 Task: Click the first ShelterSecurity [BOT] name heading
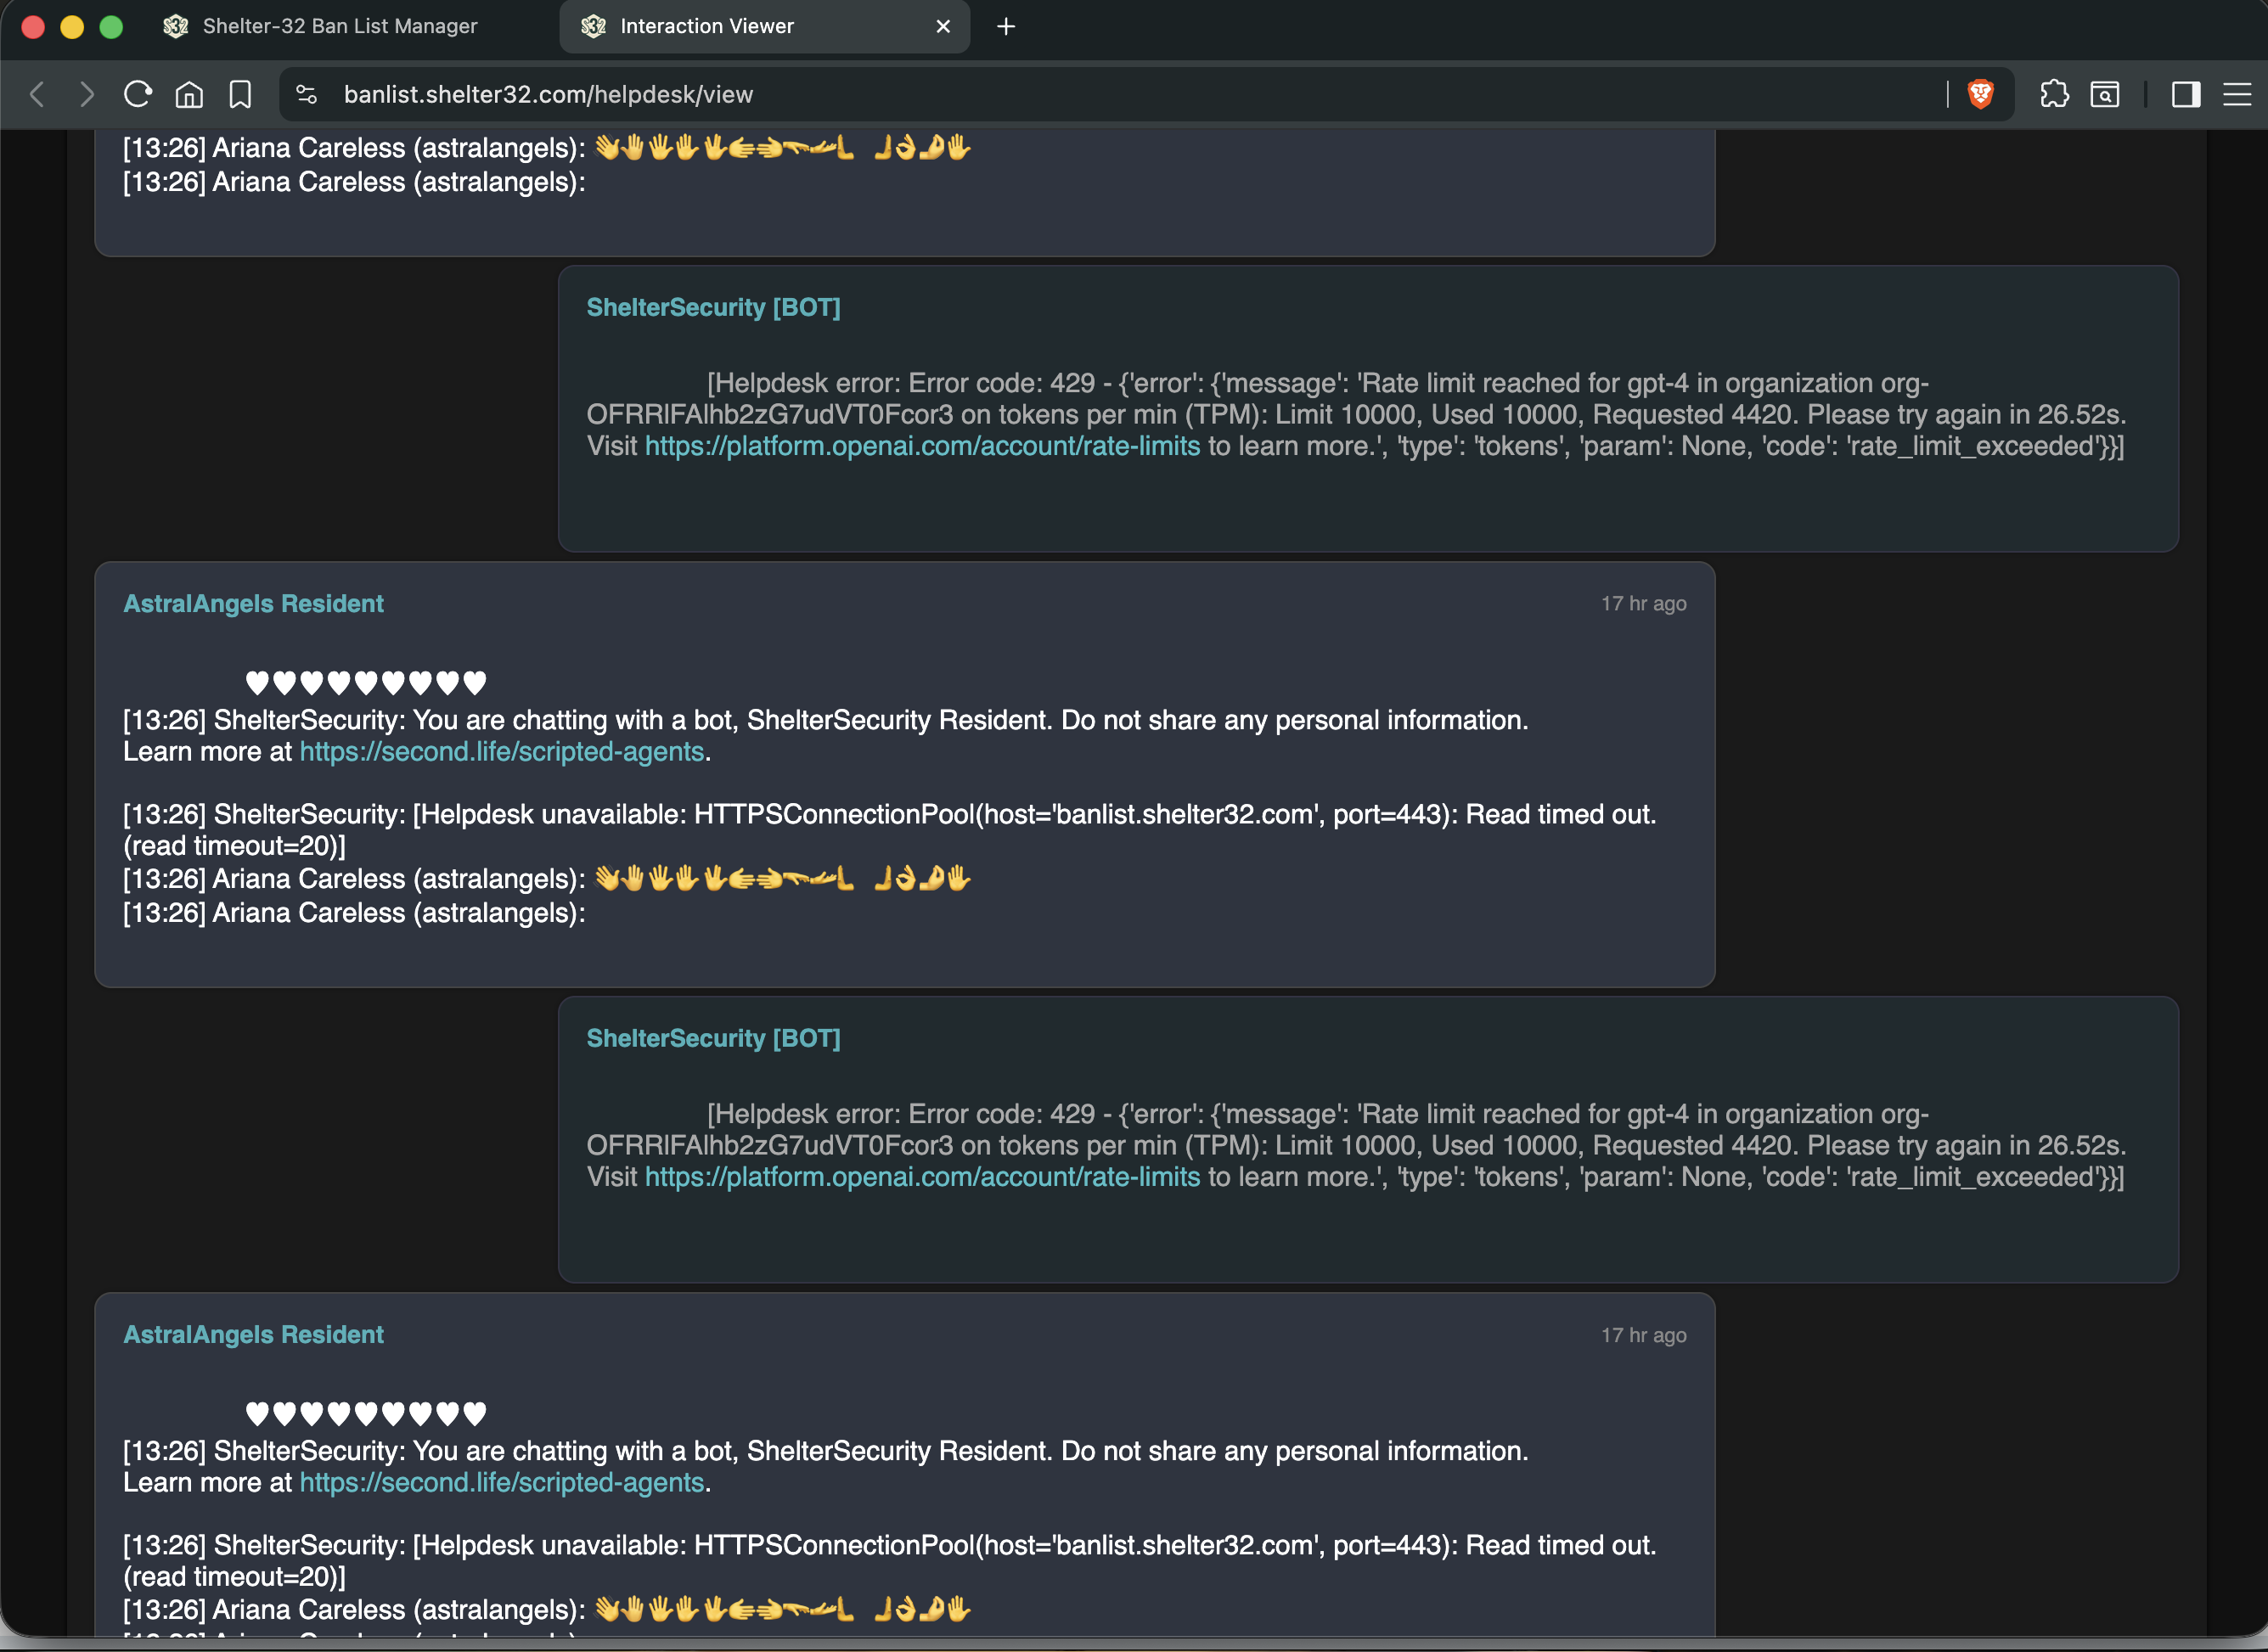713,307
